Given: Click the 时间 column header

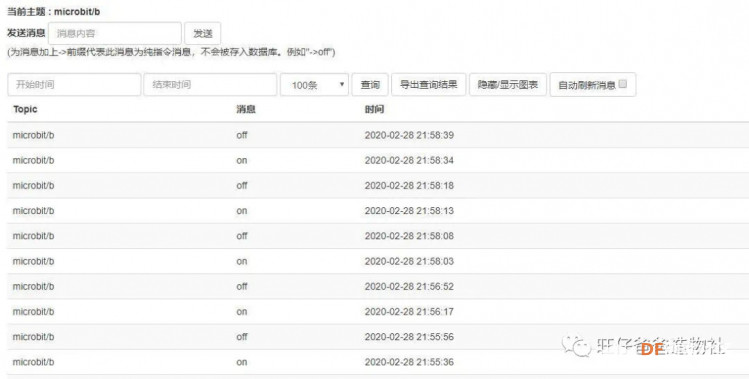Looking at the screenshot, I should (x=374, y=109).
